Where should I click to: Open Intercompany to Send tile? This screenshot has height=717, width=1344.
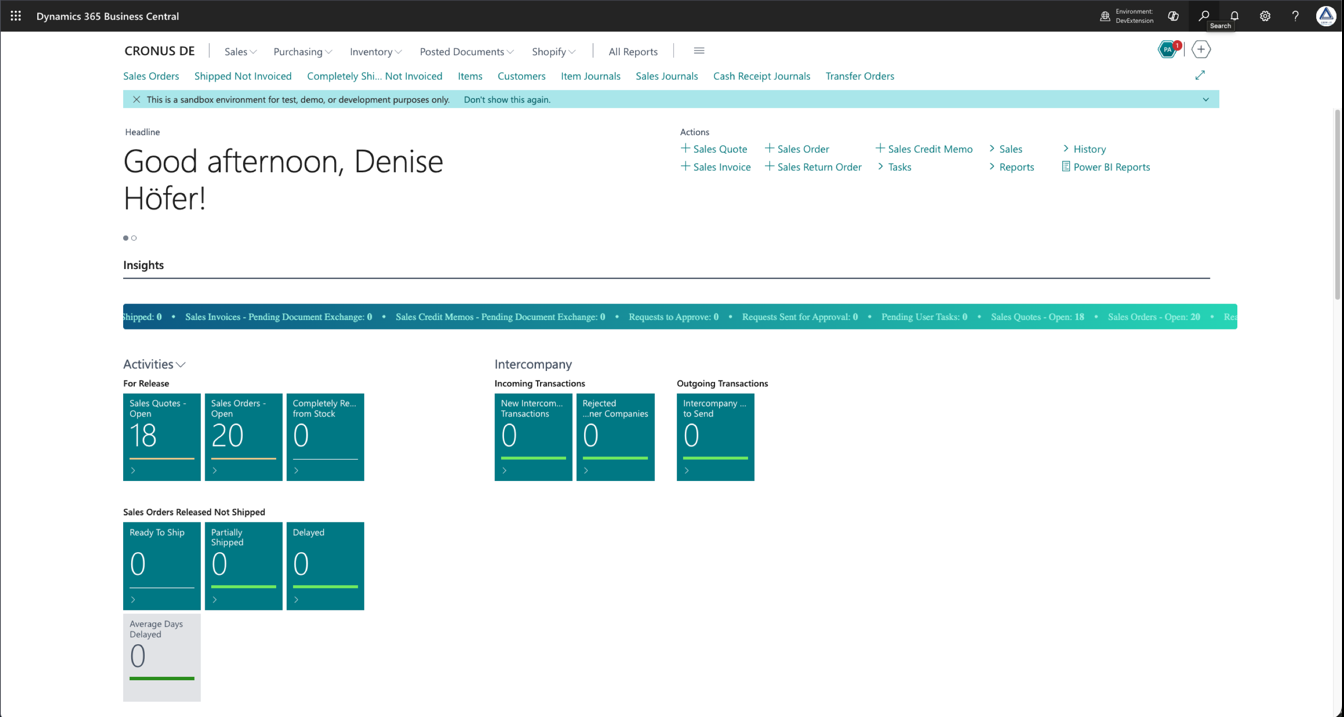715,437
